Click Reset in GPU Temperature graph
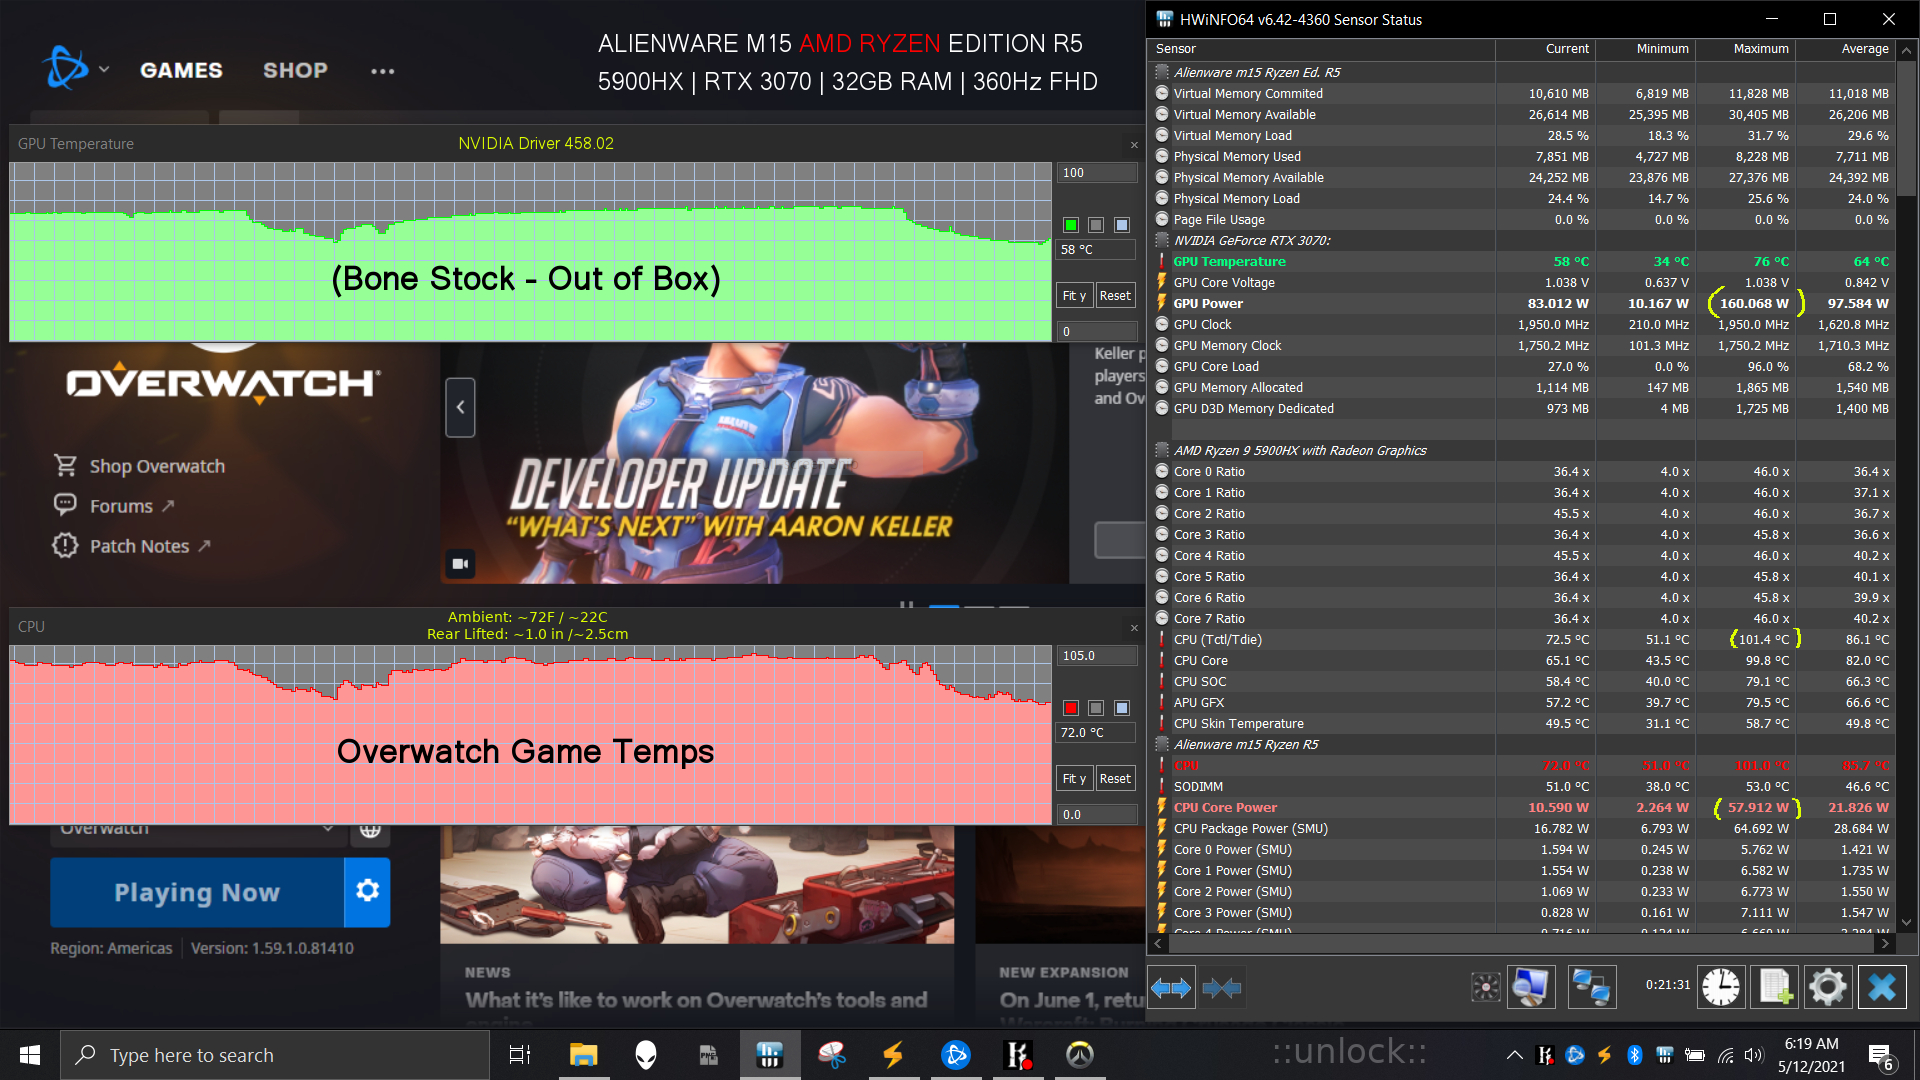Viewport: 1920px width, 1080px height. tap(1115, 296)
